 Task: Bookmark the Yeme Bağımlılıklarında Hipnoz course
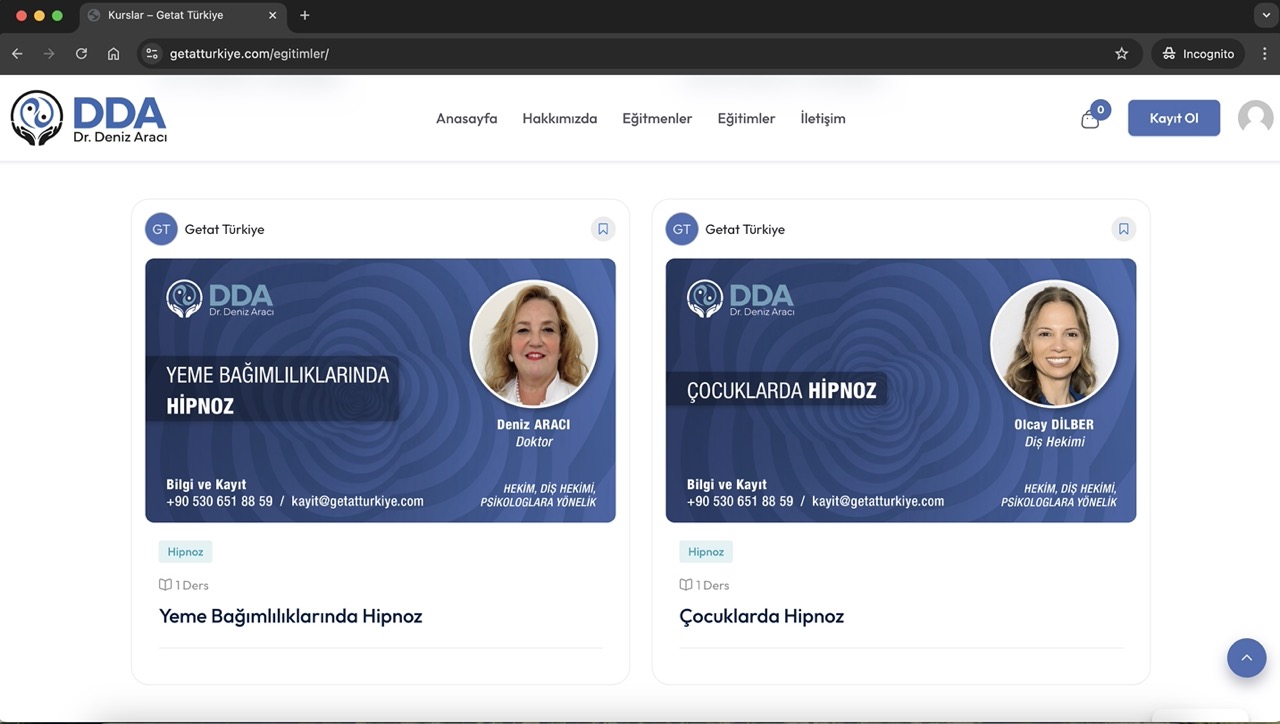[x=603, y=229]
